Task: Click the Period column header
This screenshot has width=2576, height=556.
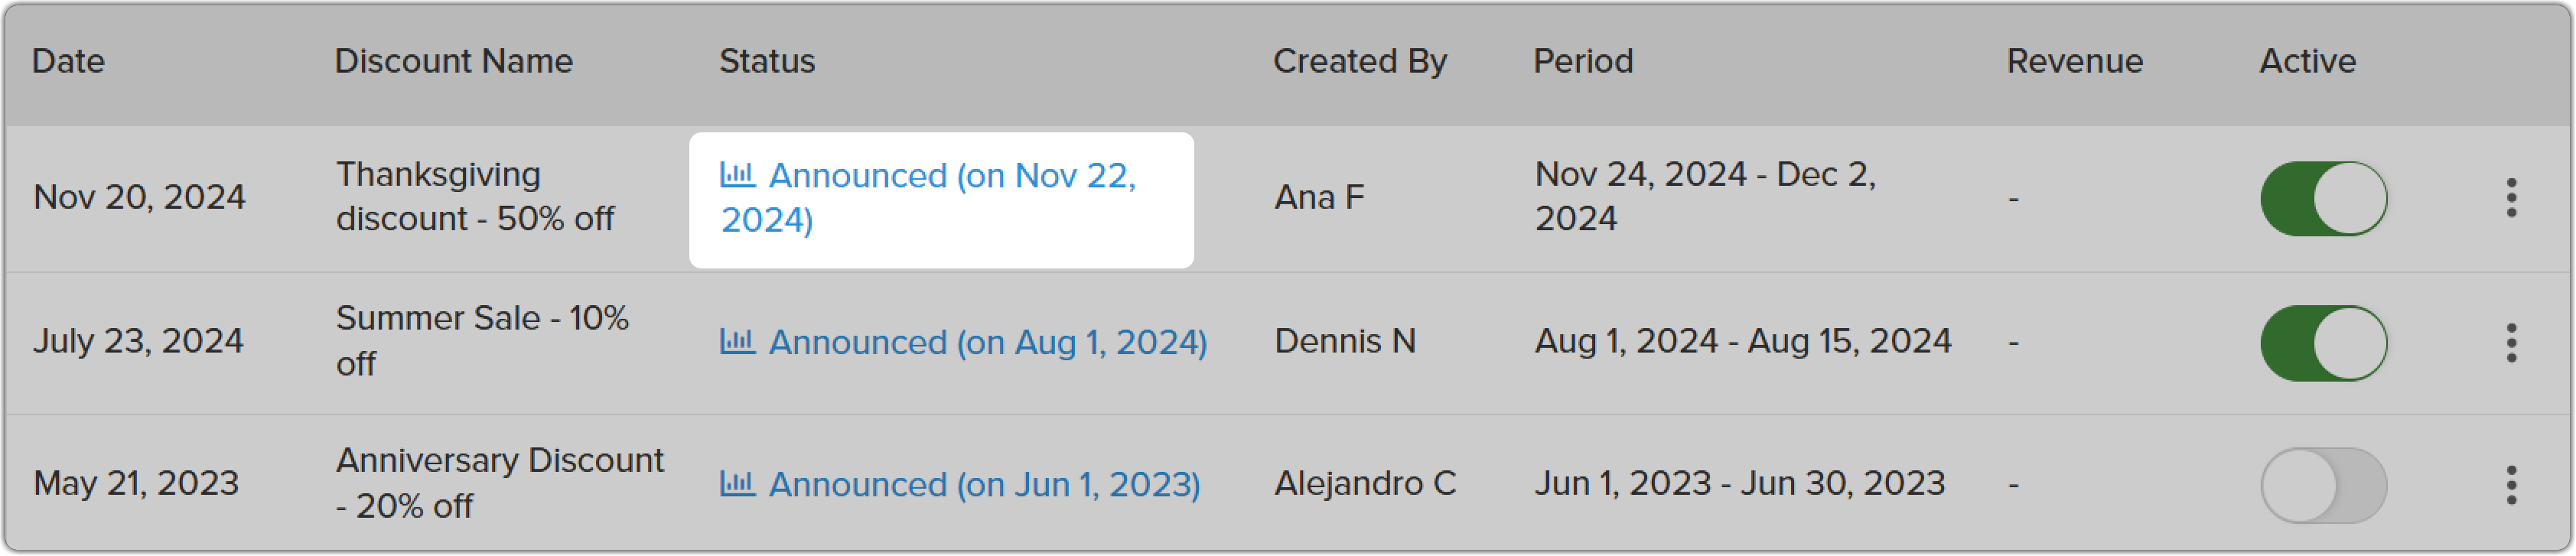Action: coord(1583,61)
